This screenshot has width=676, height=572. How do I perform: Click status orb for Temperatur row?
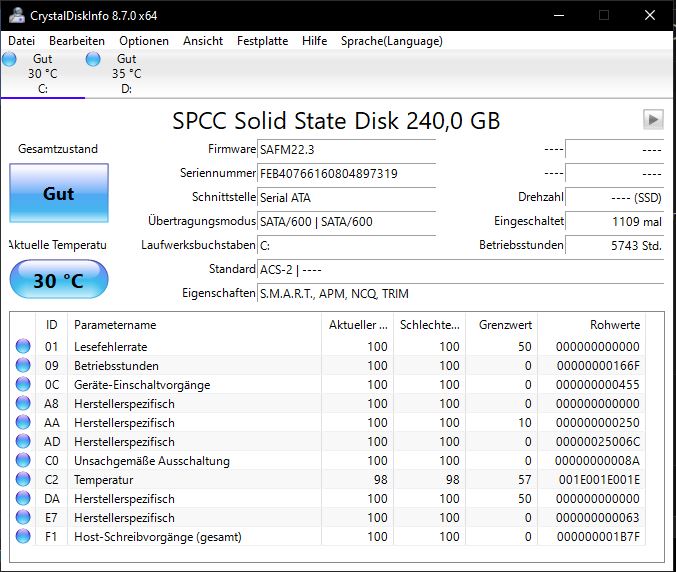(23, 480)
